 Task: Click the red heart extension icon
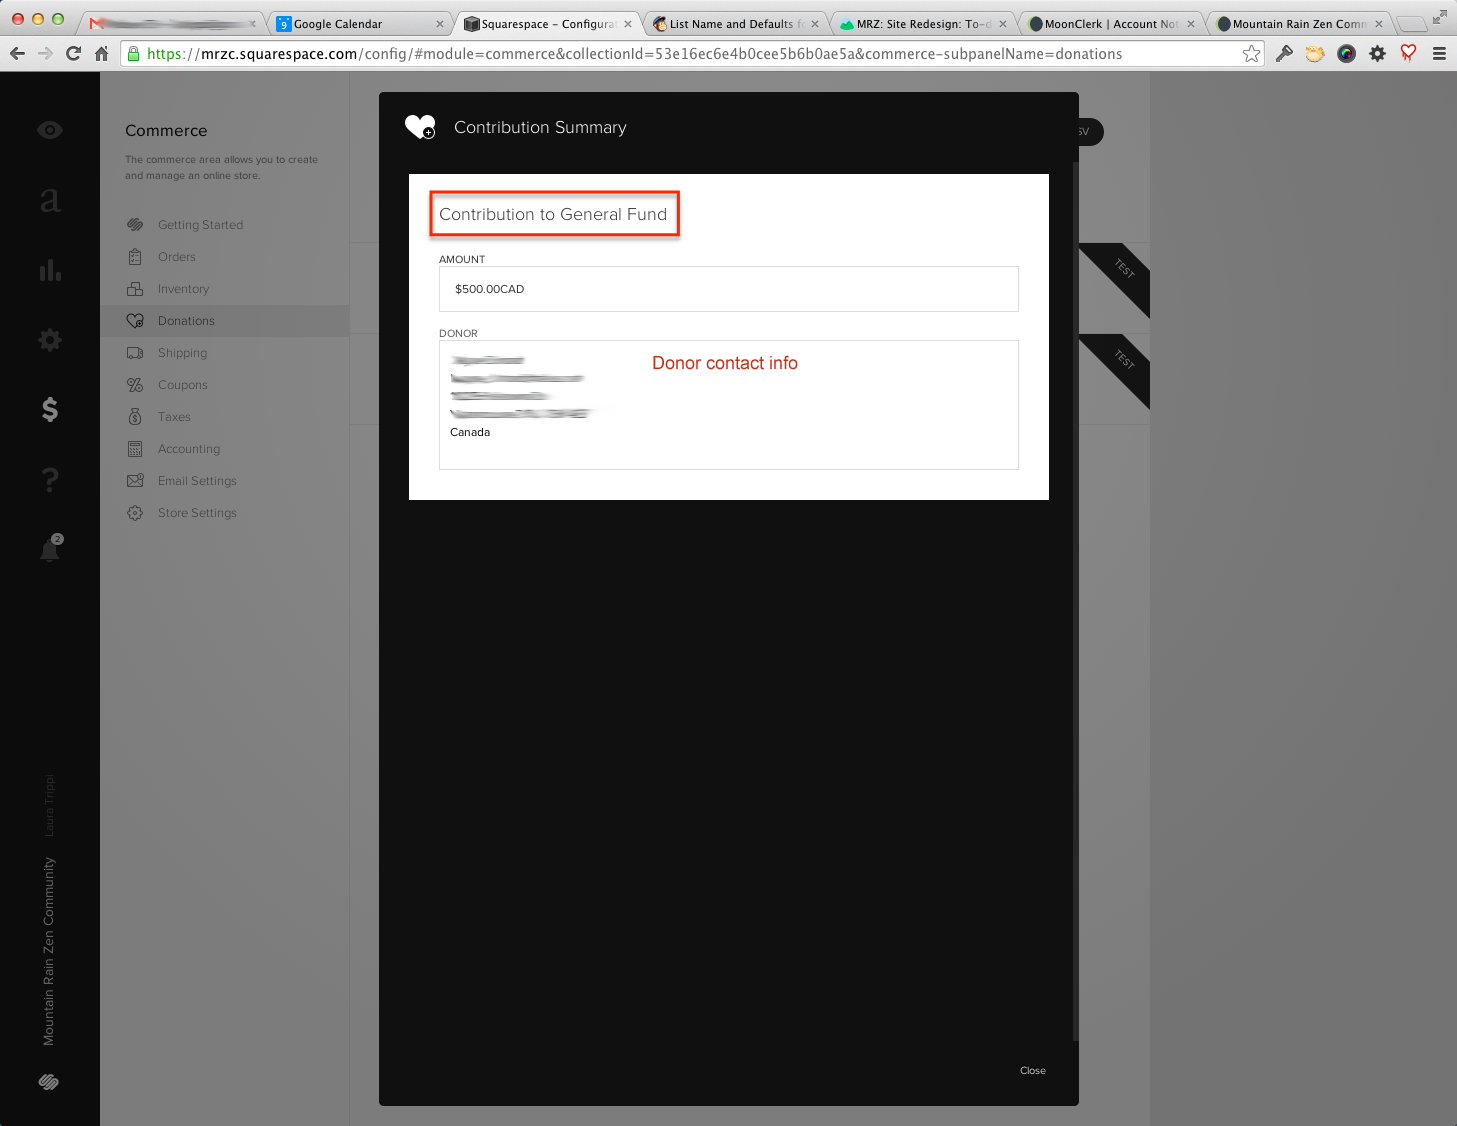1408,53
